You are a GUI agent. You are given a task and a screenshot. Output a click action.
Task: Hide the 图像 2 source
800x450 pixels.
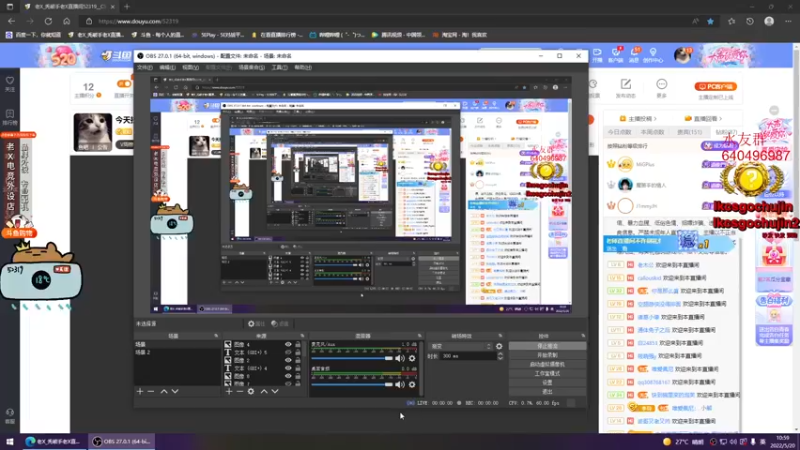(x=288, y=360)
